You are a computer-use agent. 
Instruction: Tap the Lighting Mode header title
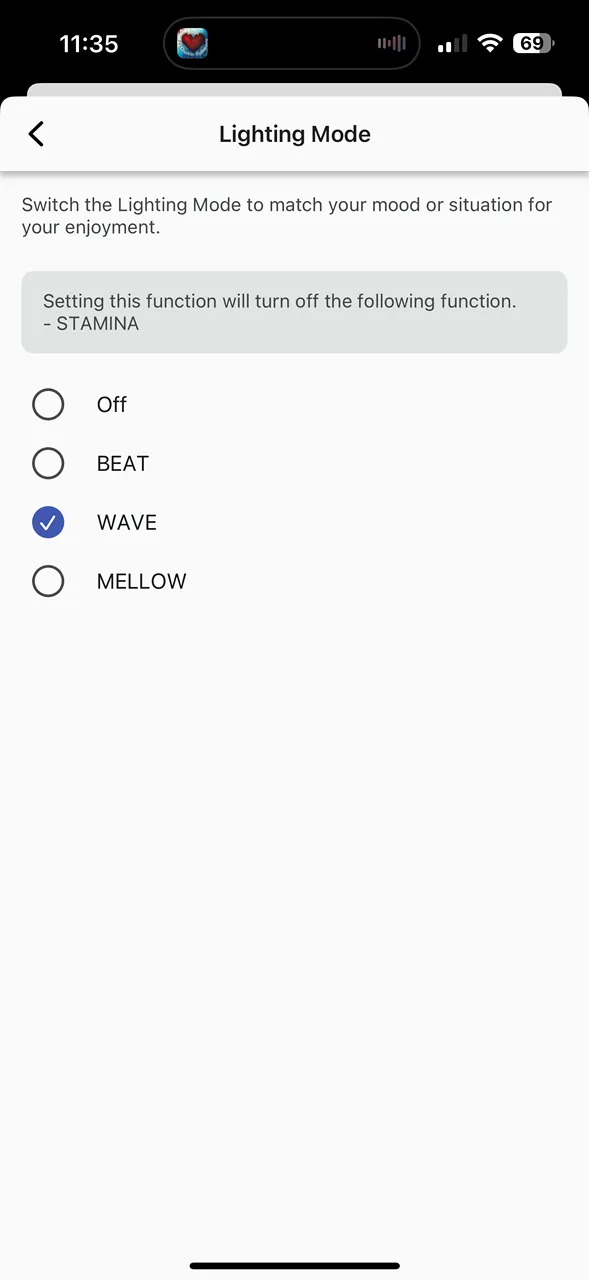(x=295, y=134)
